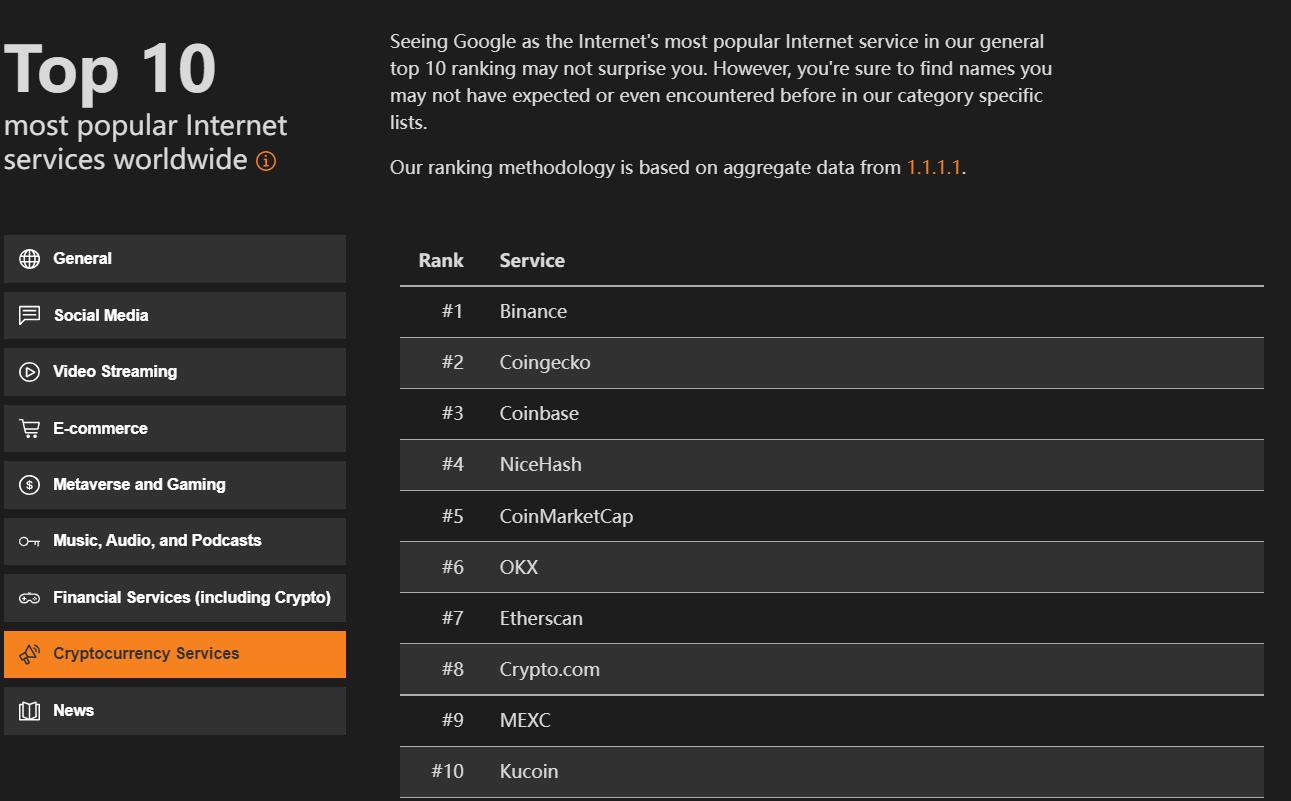The height and width of the screenshot is (801, 1291).
Task: Click the key icon beside Music, Audio, and Podcasts
Action: tap(30, 541)
